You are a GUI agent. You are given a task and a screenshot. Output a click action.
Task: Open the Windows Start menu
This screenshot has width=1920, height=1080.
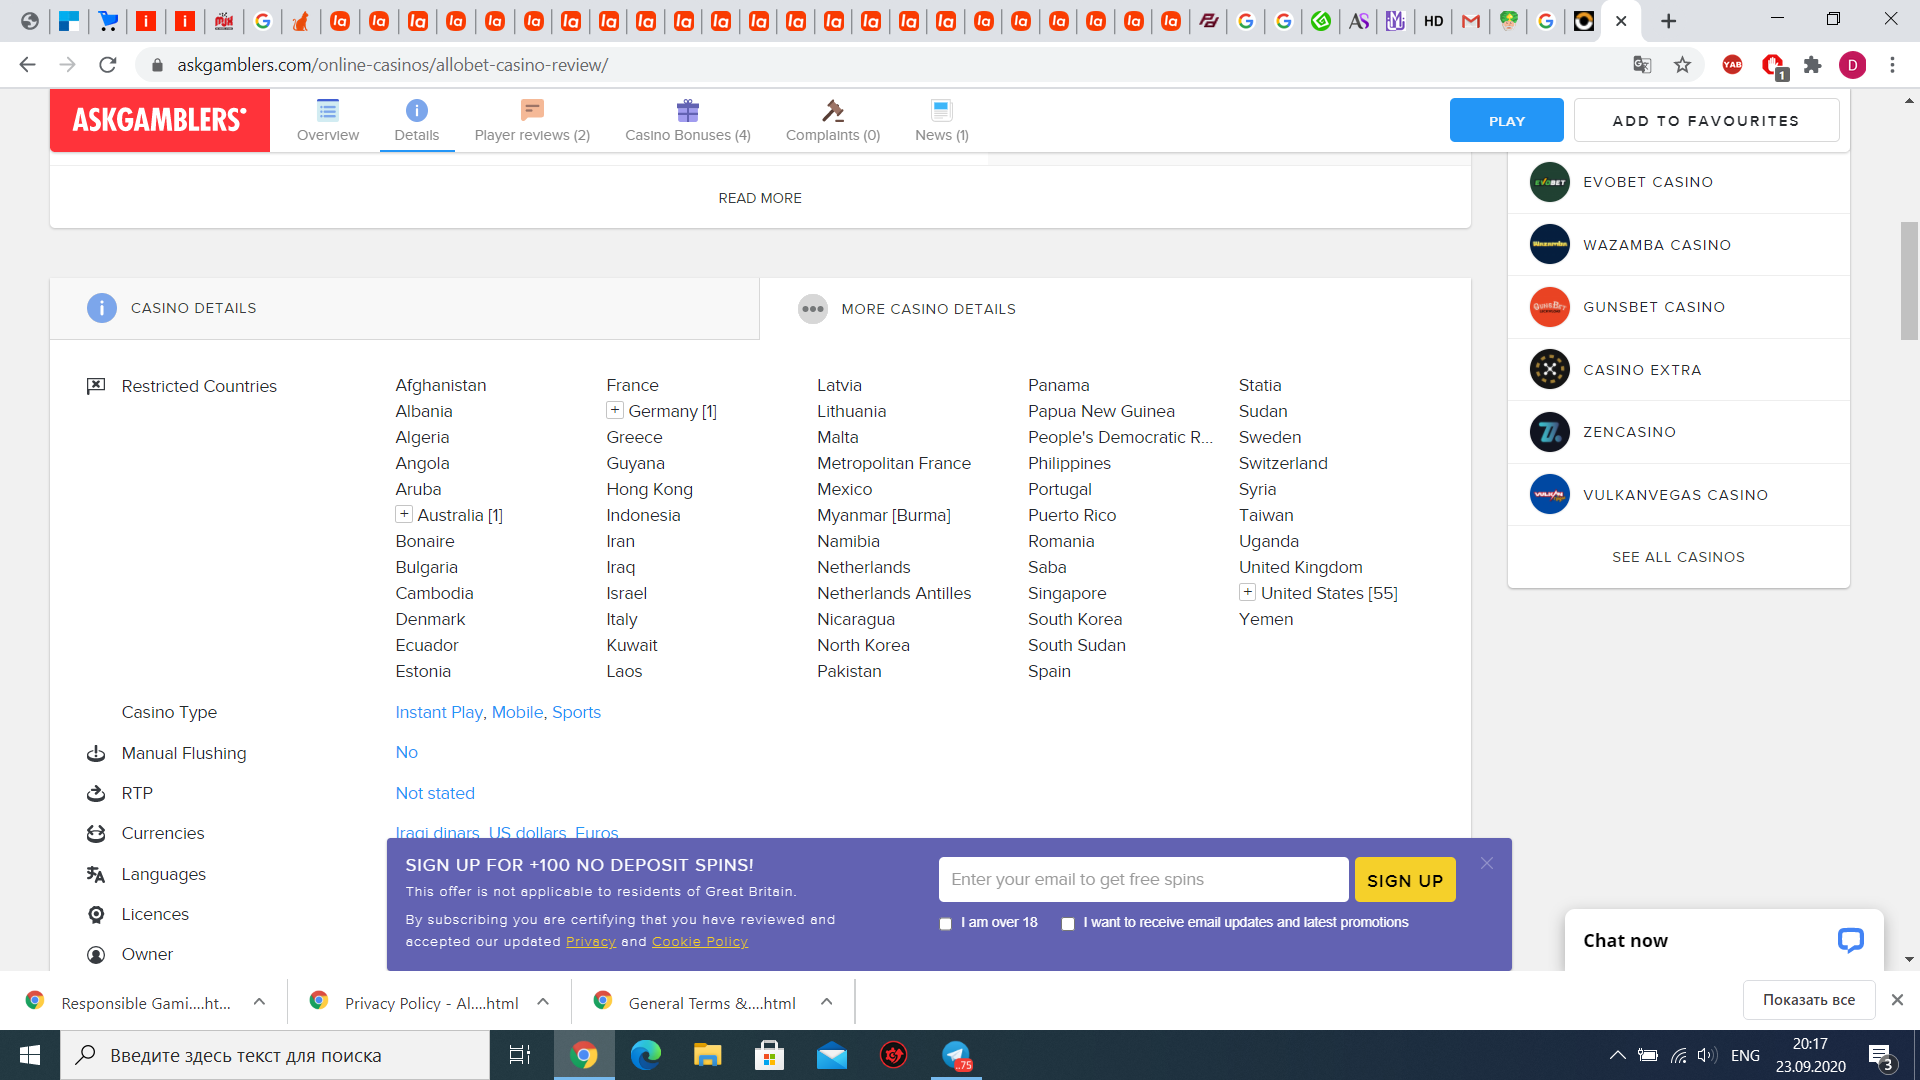click(x=30, y=1055)
